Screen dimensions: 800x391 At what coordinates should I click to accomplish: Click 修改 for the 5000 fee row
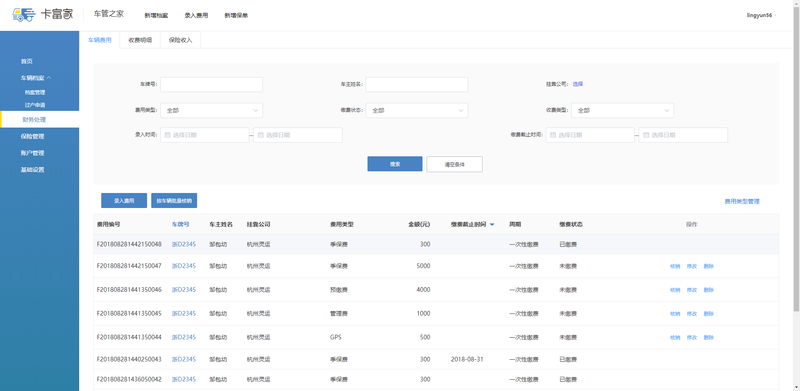[x=691, y=266]
